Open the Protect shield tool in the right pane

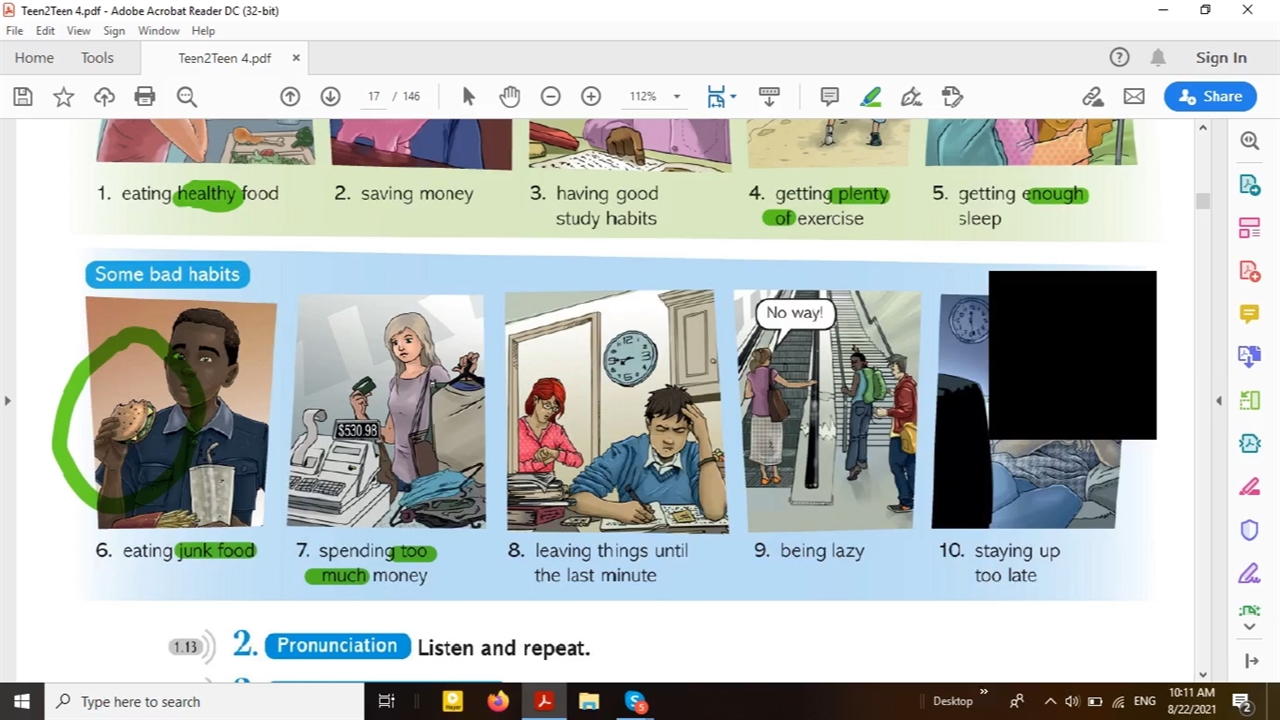[x=1249, y=530]
